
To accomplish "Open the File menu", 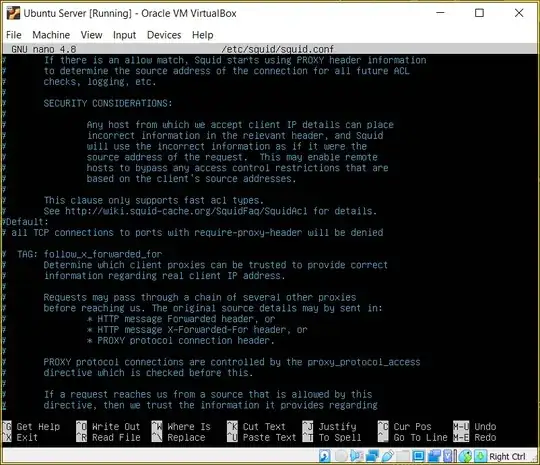I will [x=14, y=35].
